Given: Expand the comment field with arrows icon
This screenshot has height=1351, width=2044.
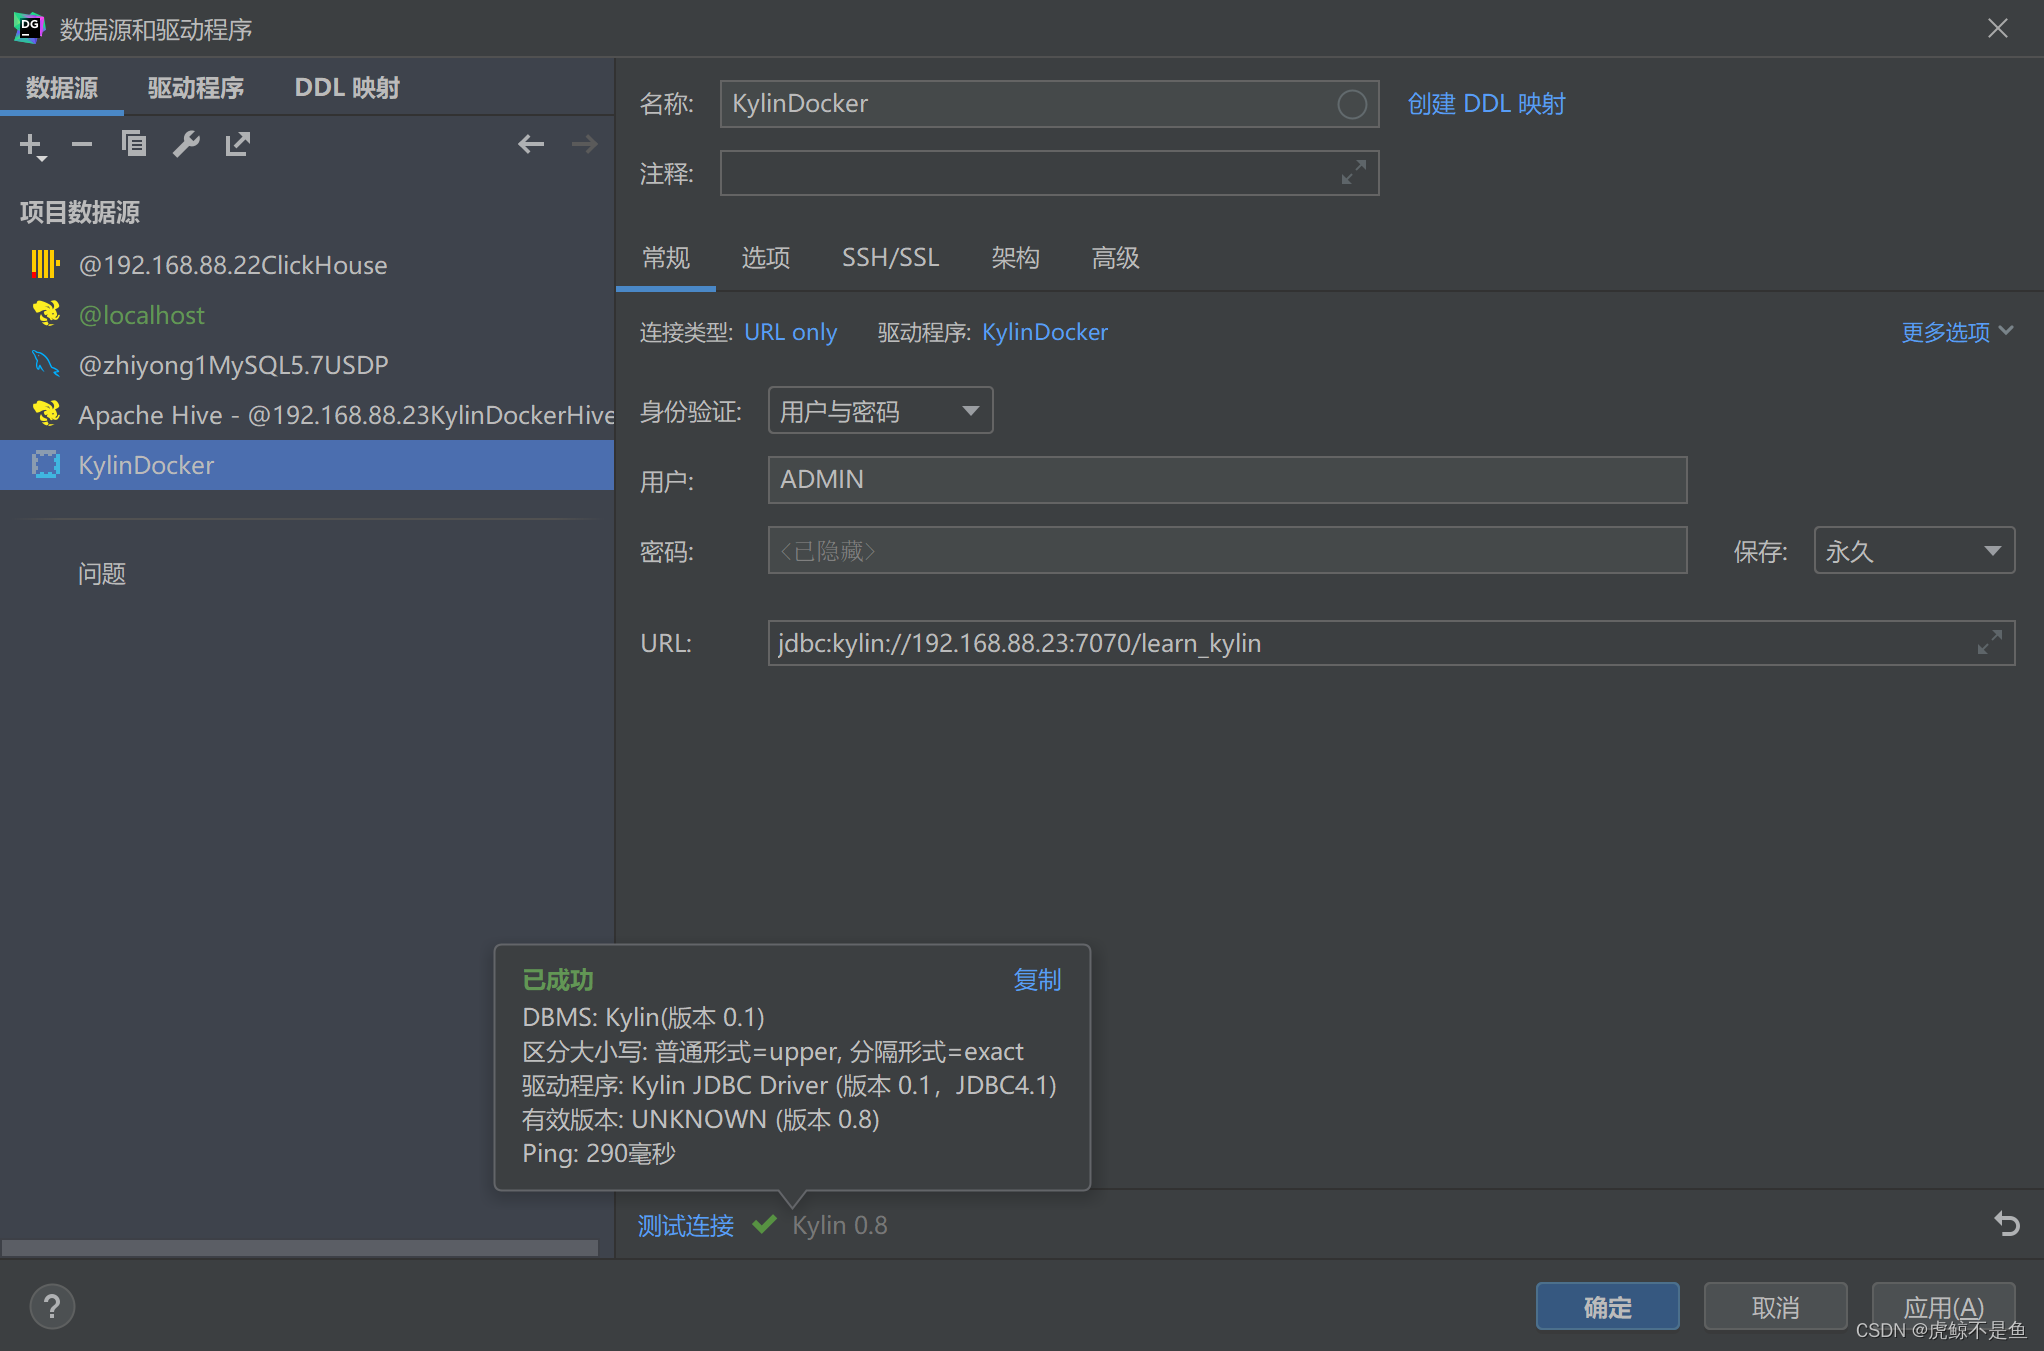Looking at the screenshot, I should pyautogui.click(x=1353, y=173).
